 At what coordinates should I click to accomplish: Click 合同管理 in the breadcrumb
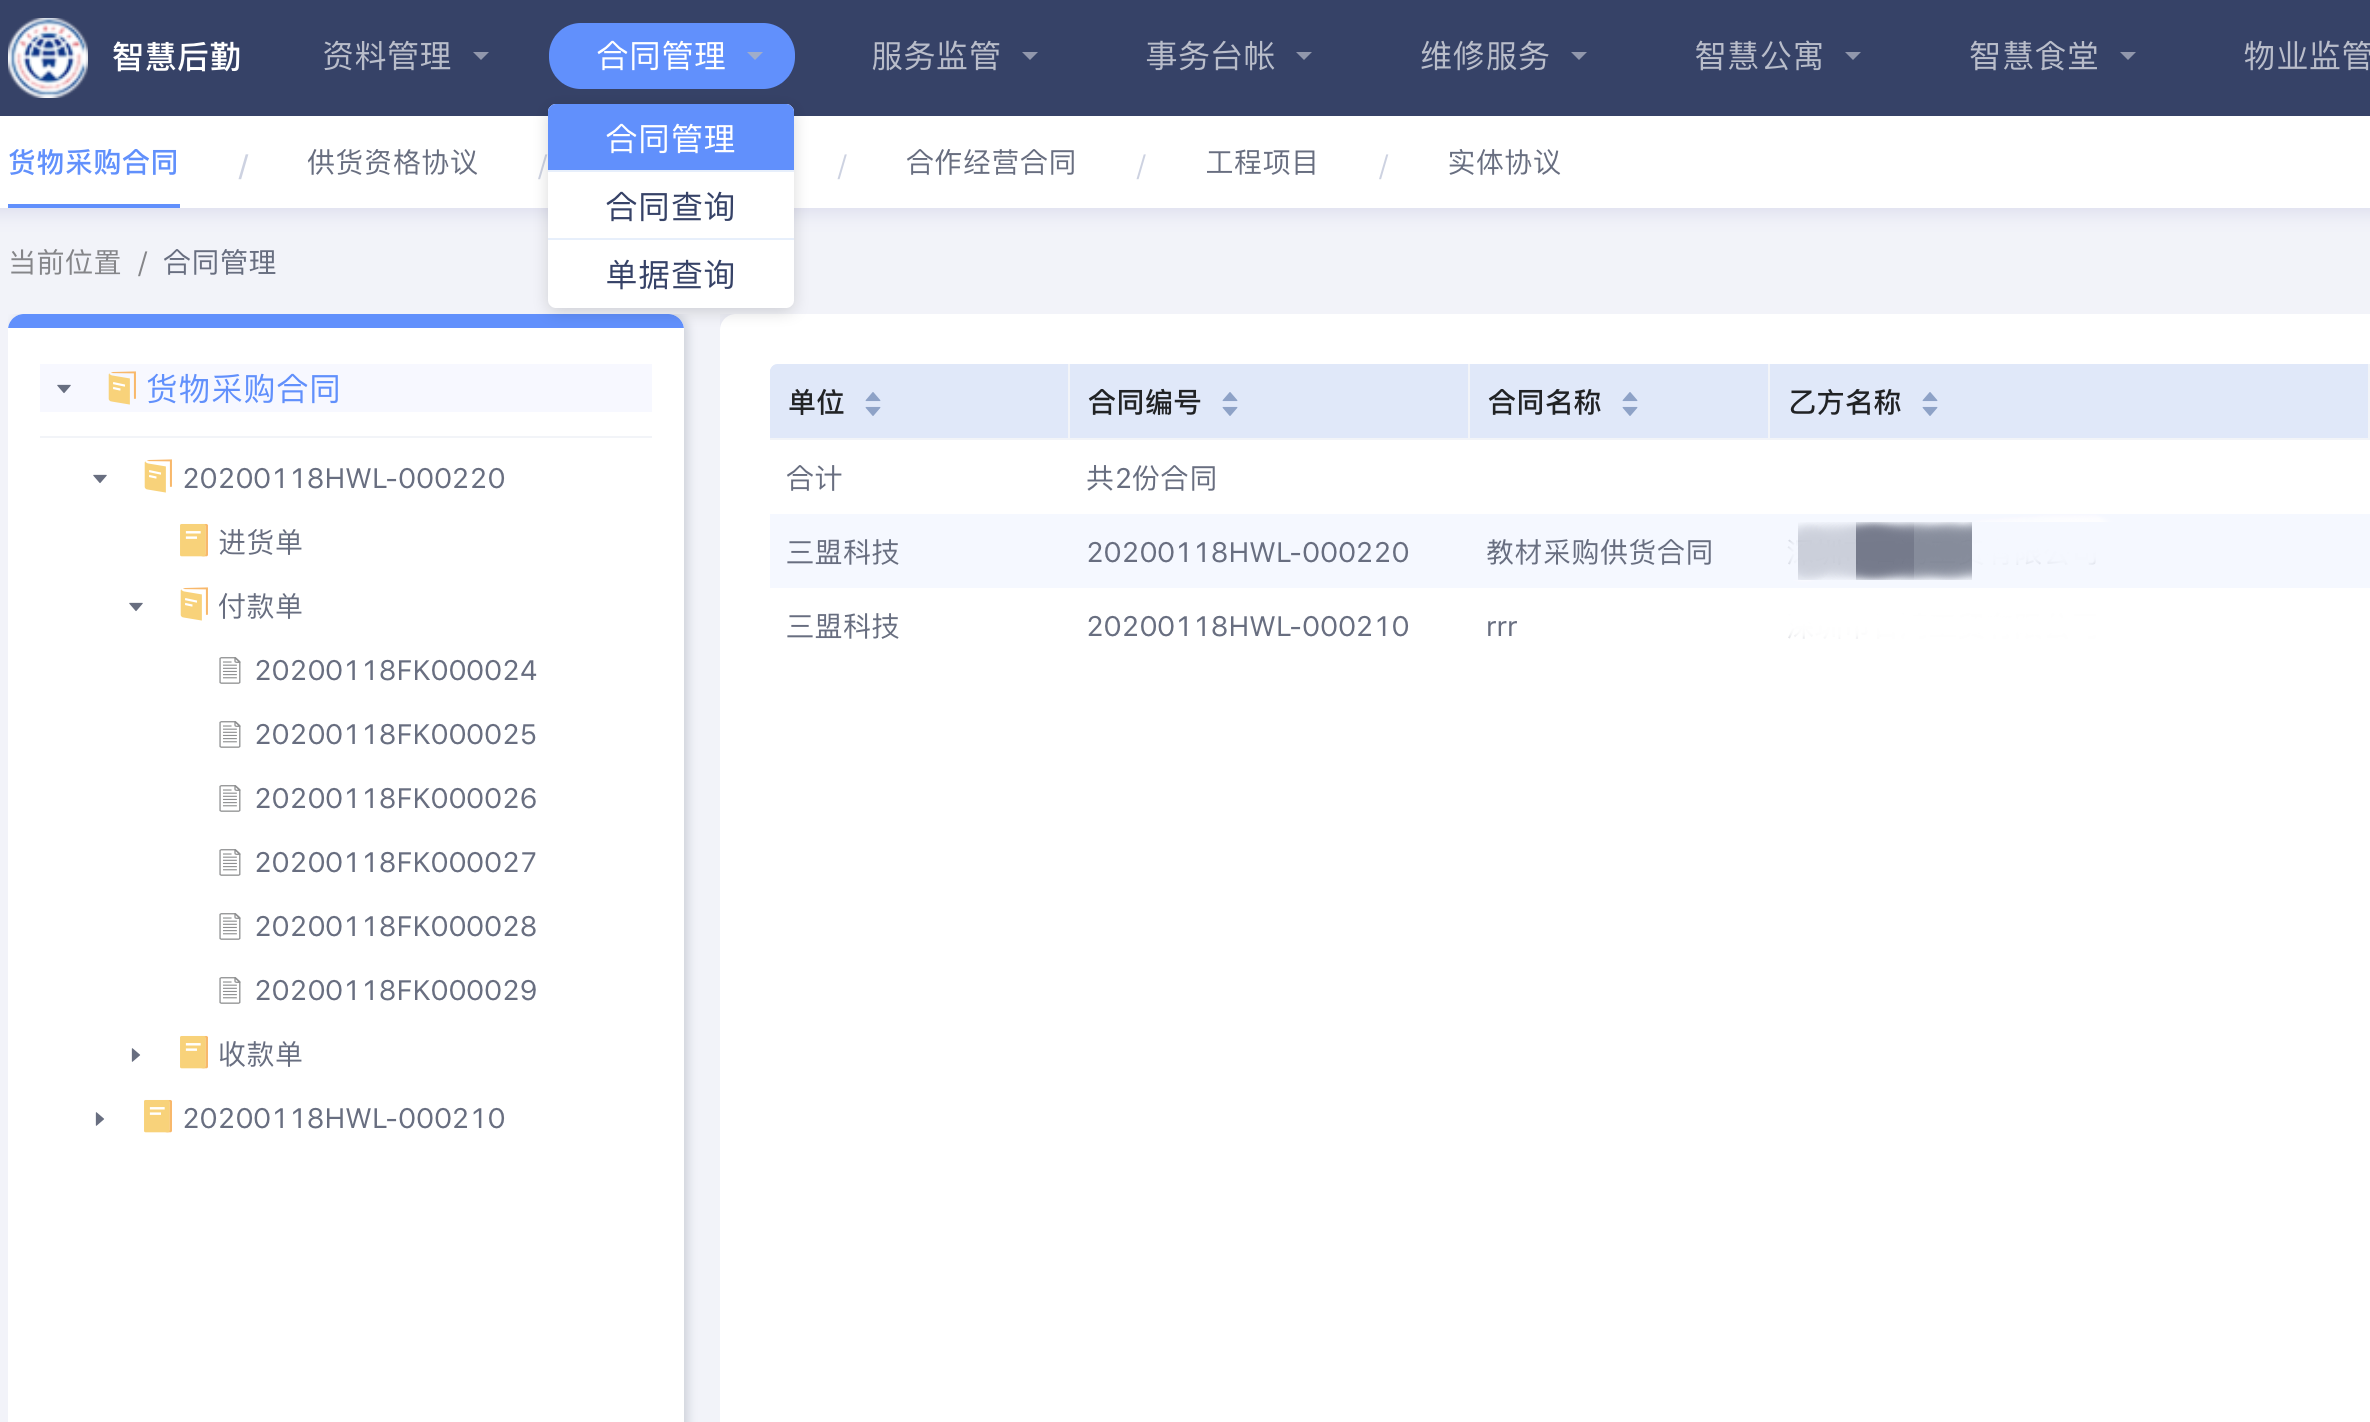pos(219,263)
